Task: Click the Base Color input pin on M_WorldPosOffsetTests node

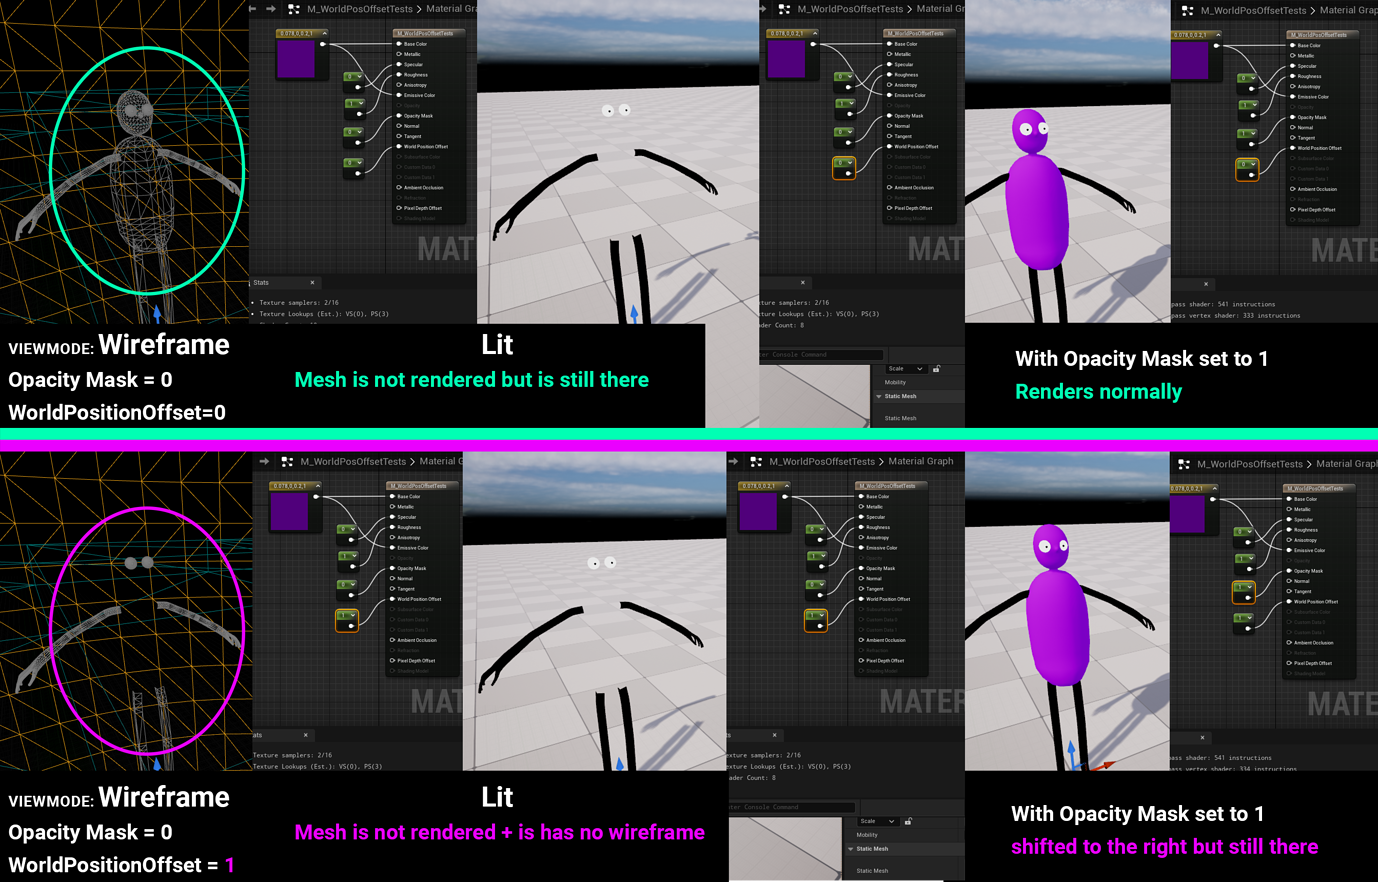Action: (397, 44)
